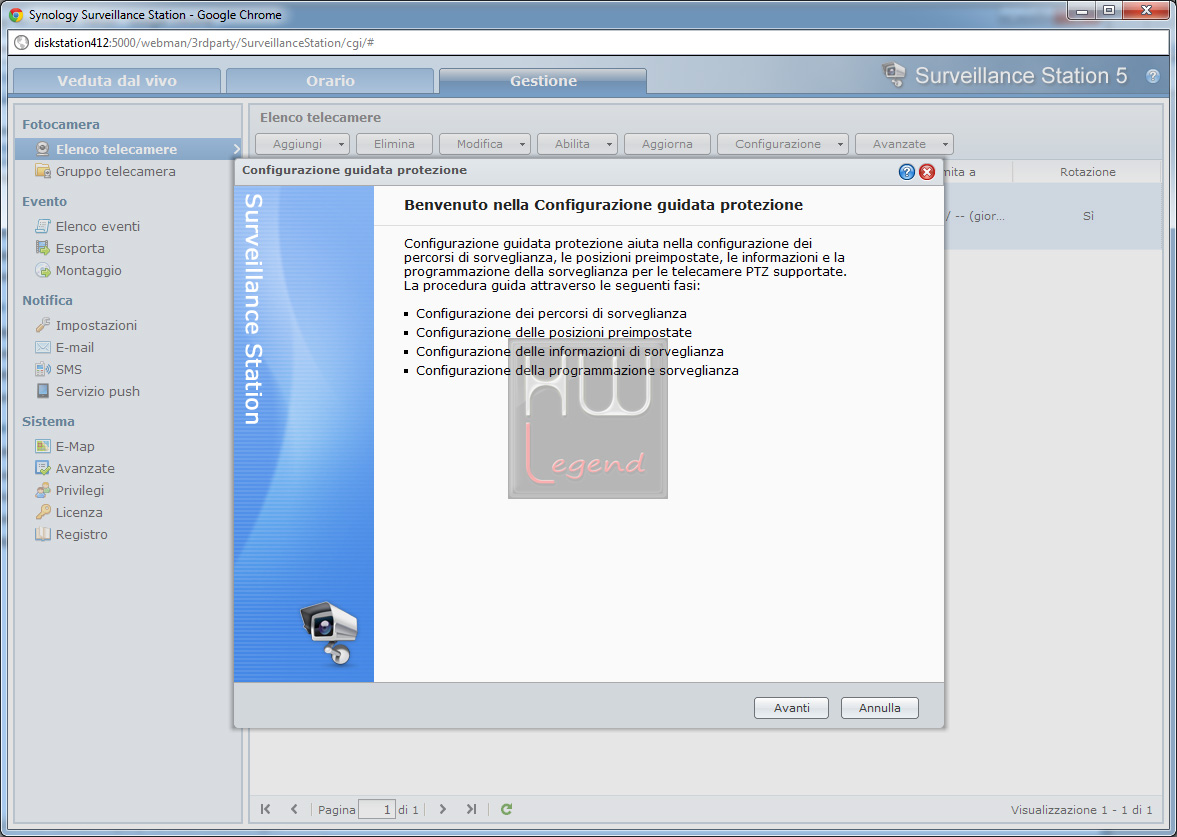Expand the Configurazione dropdown button
Image resolution: width=1177 pixels, height=837 pixels.
(783, 143)
